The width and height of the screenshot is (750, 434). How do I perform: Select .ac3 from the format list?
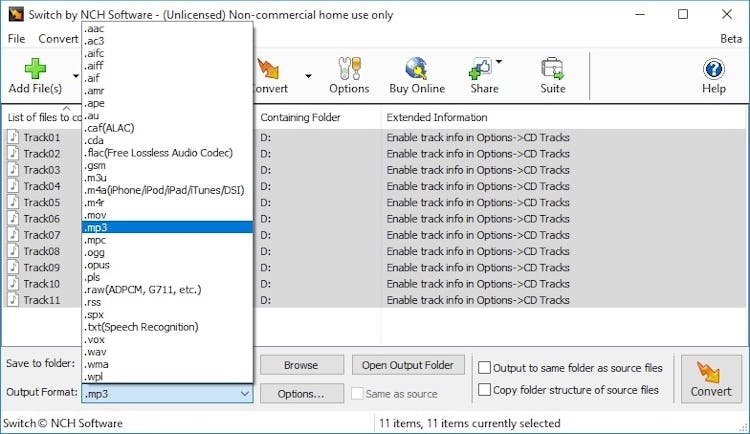click(167, 41)
